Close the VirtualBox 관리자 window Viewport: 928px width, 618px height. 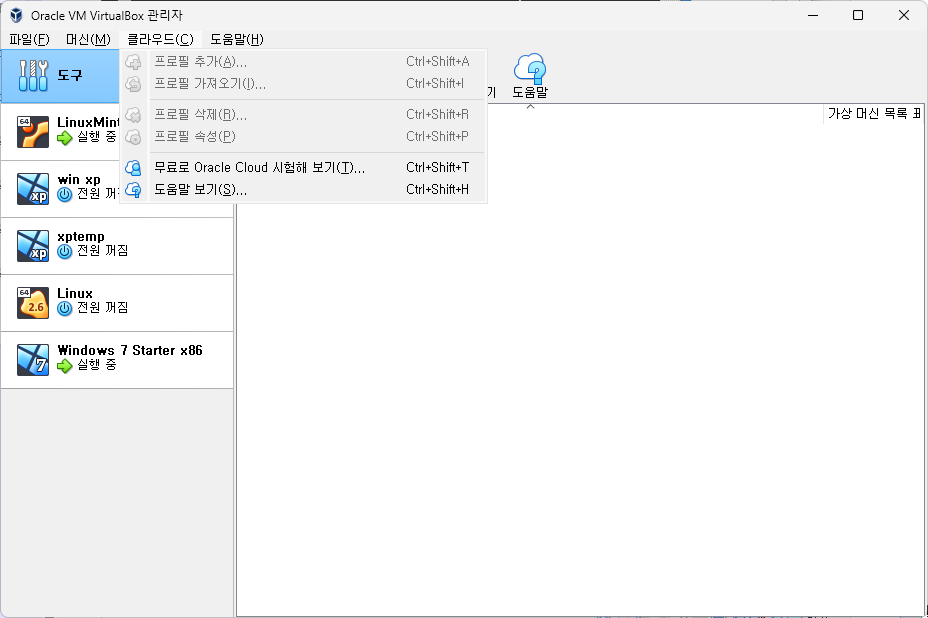coord(904,15)
